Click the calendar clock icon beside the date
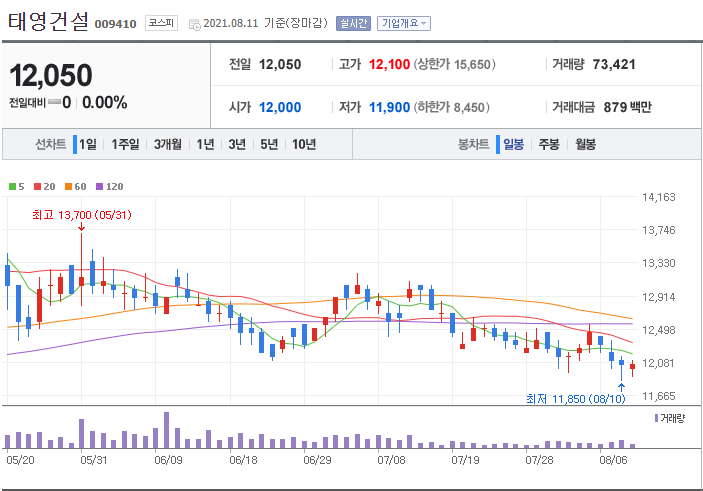Screen dimensions: 703x491 [195, 24]
